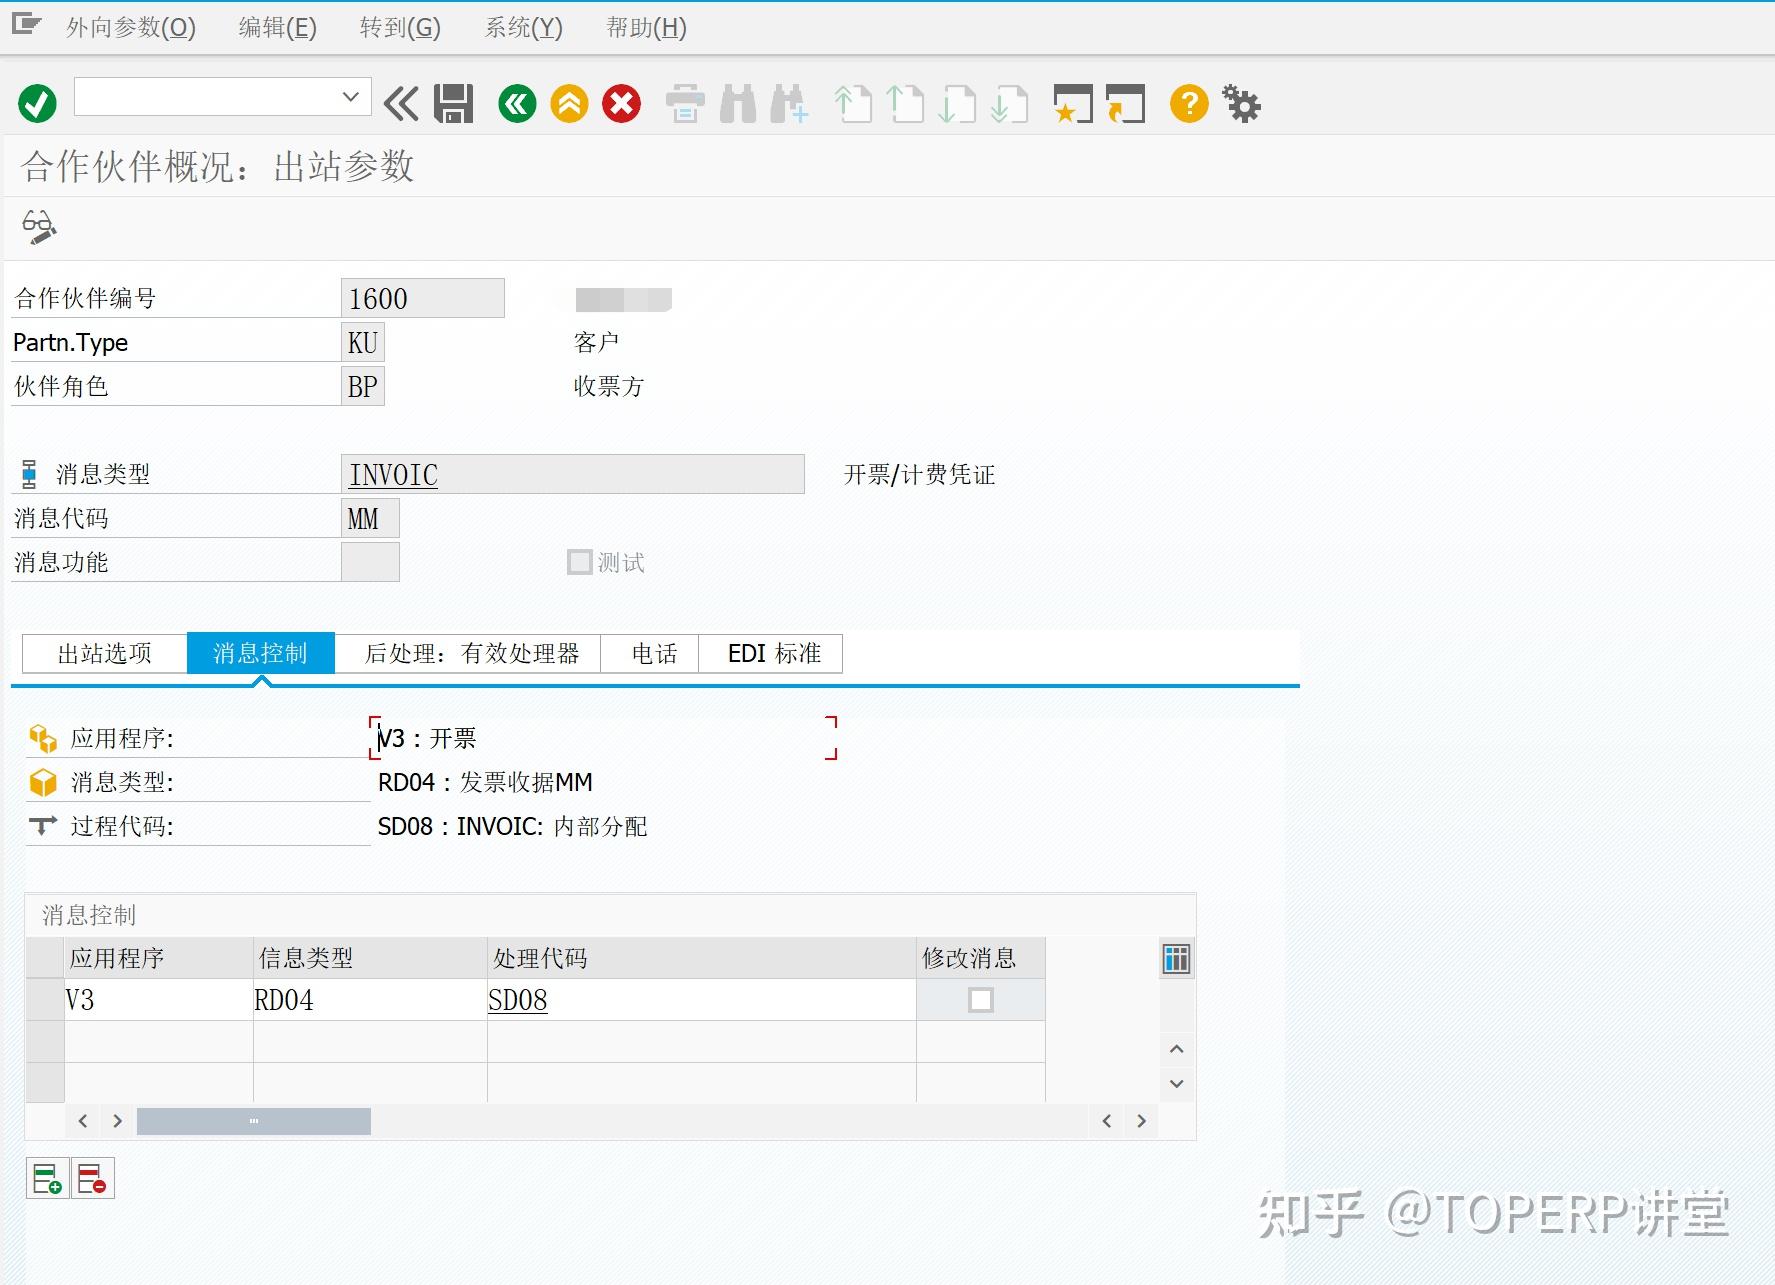The height and width of the screenshot is (1285, 1775).
Task: Click the Save icon in the toolbar
Action: 451,103
